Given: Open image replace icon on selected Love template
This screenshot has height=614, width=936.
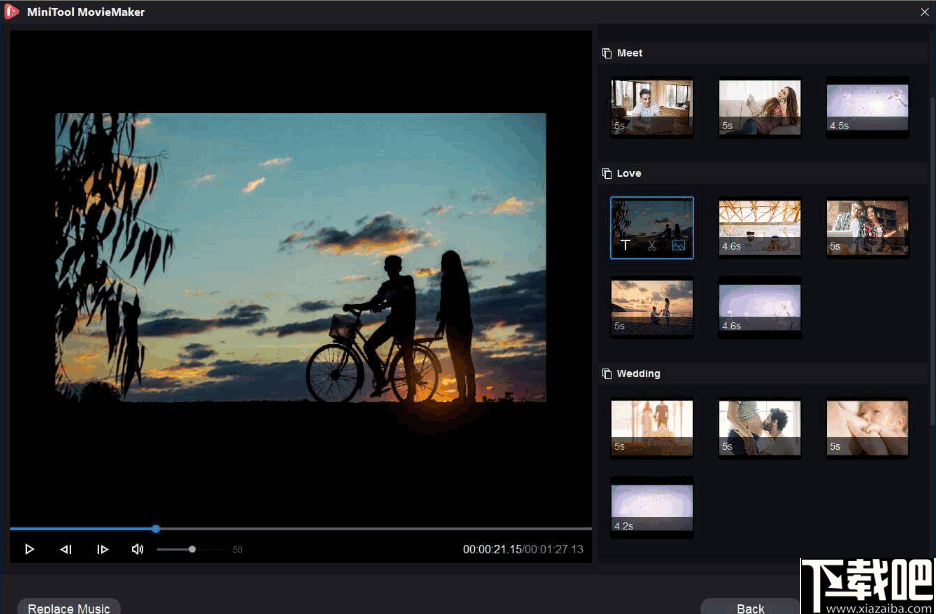Looking at the screenshot, I should click(x=678, y=244).
